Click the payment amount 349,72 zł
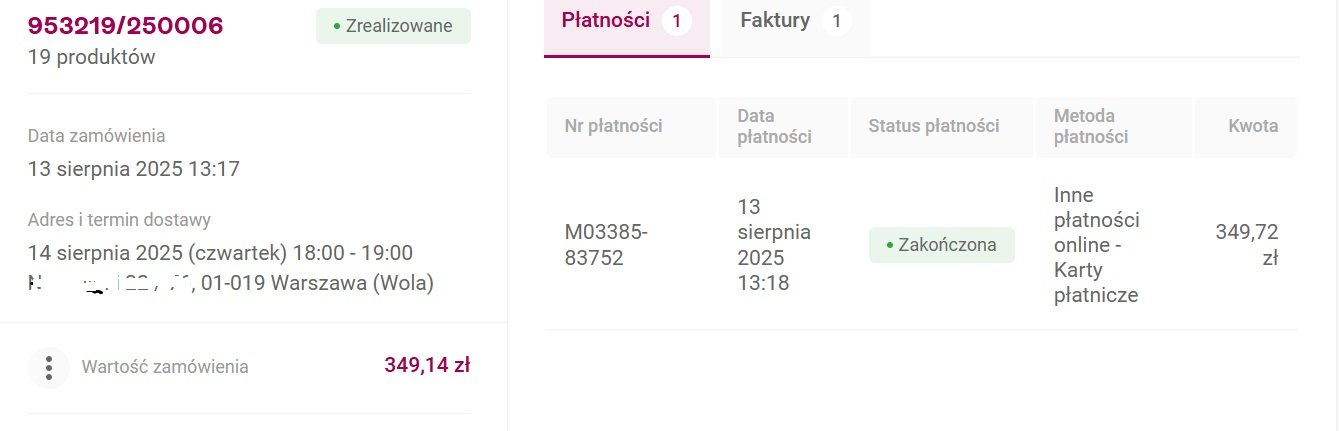 click(x=1247, y=245)
